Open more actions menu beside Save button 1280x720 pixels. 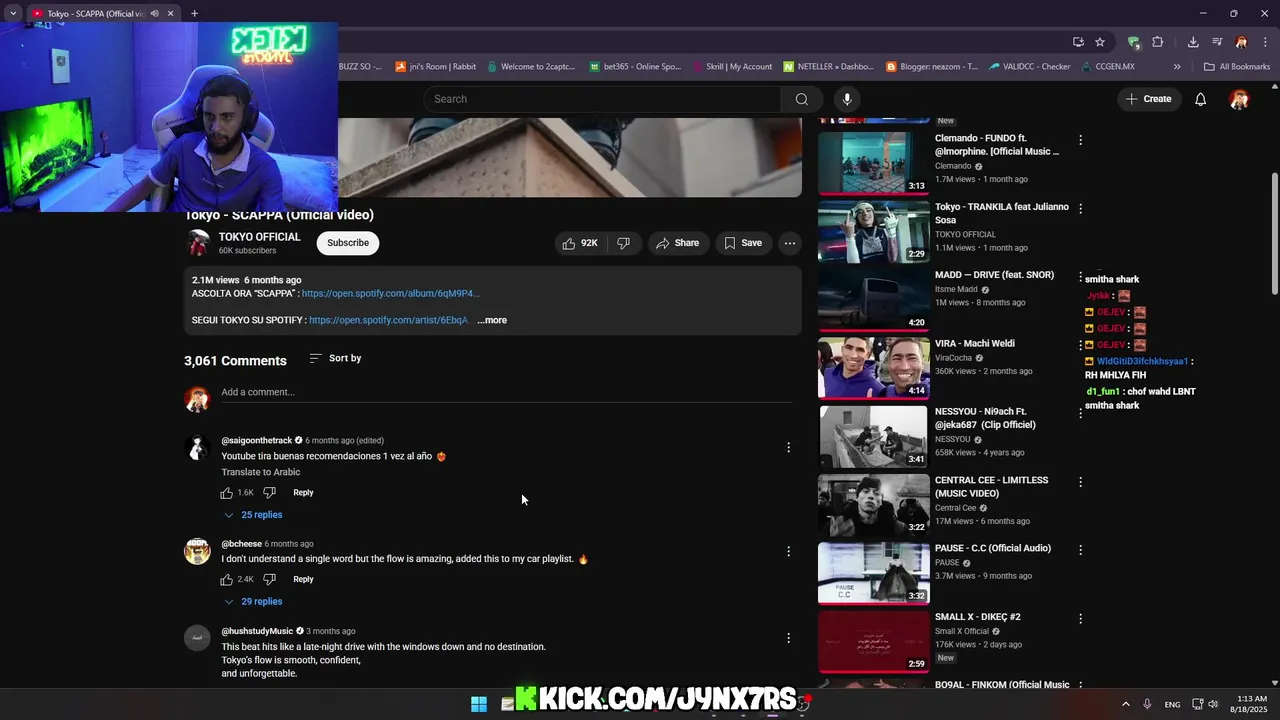pyautogui.click(x=789, y=243)
